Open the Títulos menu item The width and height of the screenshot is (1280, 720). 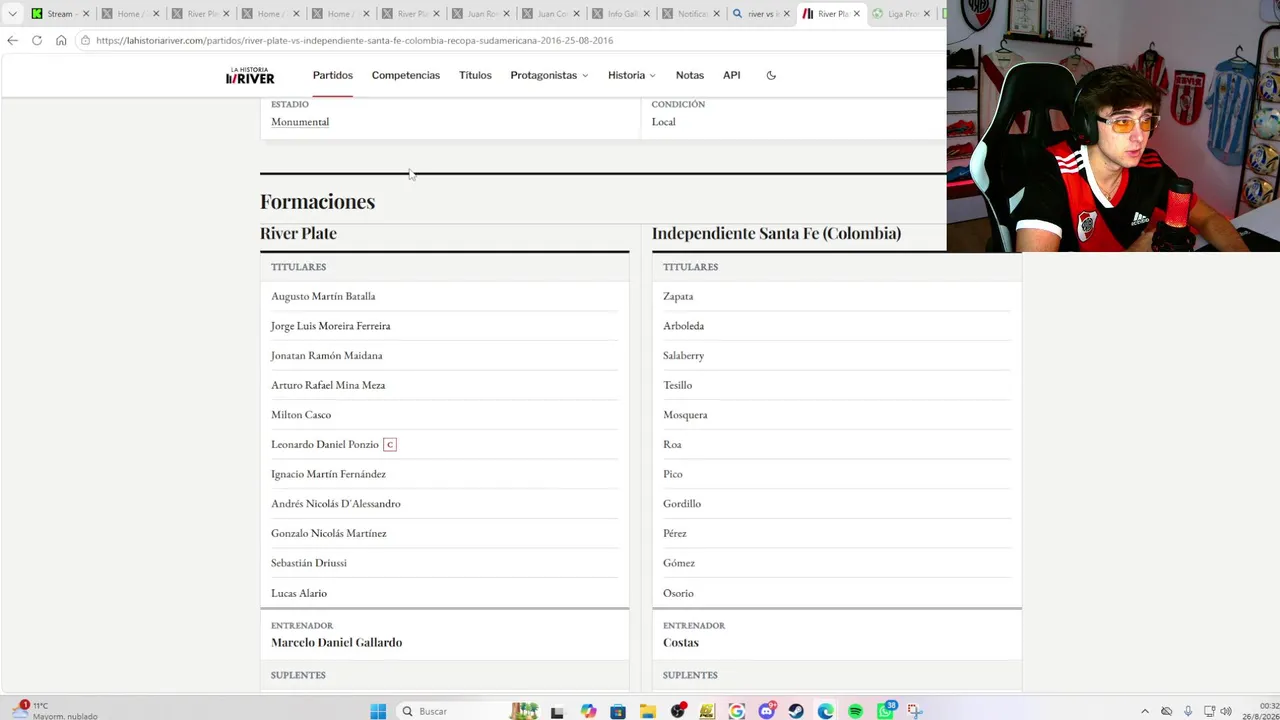(x=475, y=75)
